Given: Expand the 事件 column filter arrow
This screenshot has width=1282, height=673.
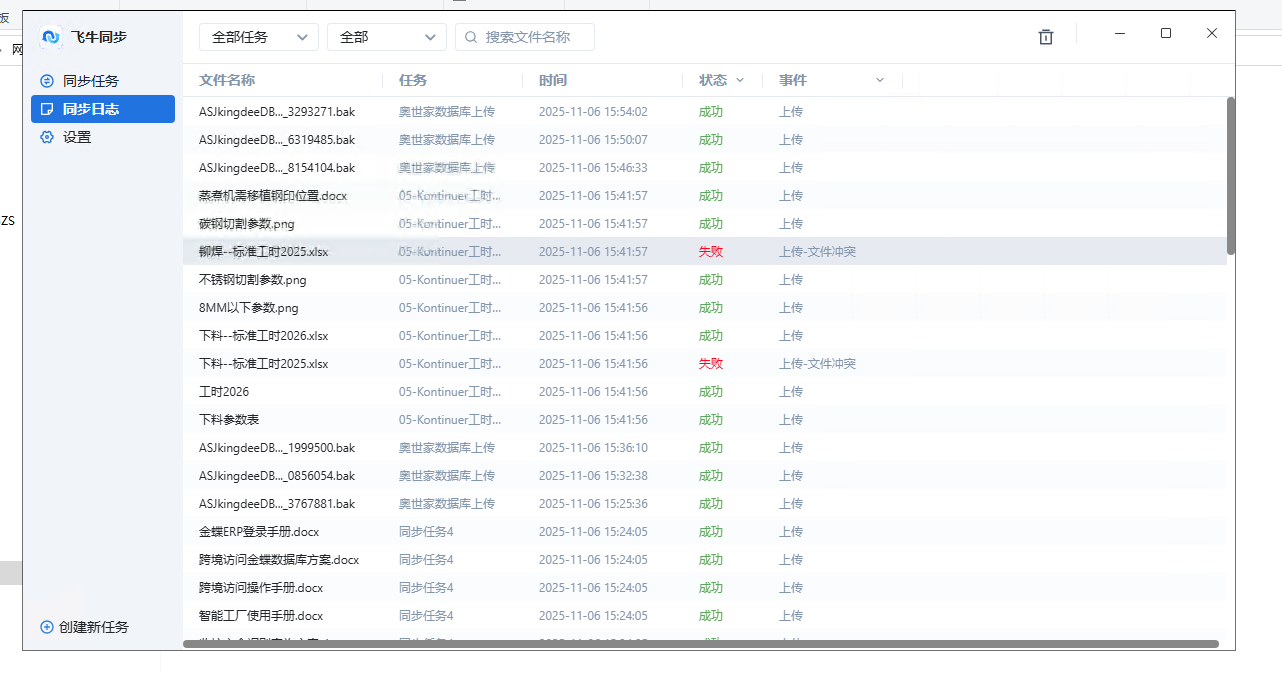Looking at the screenshot, I should (880, 80).
